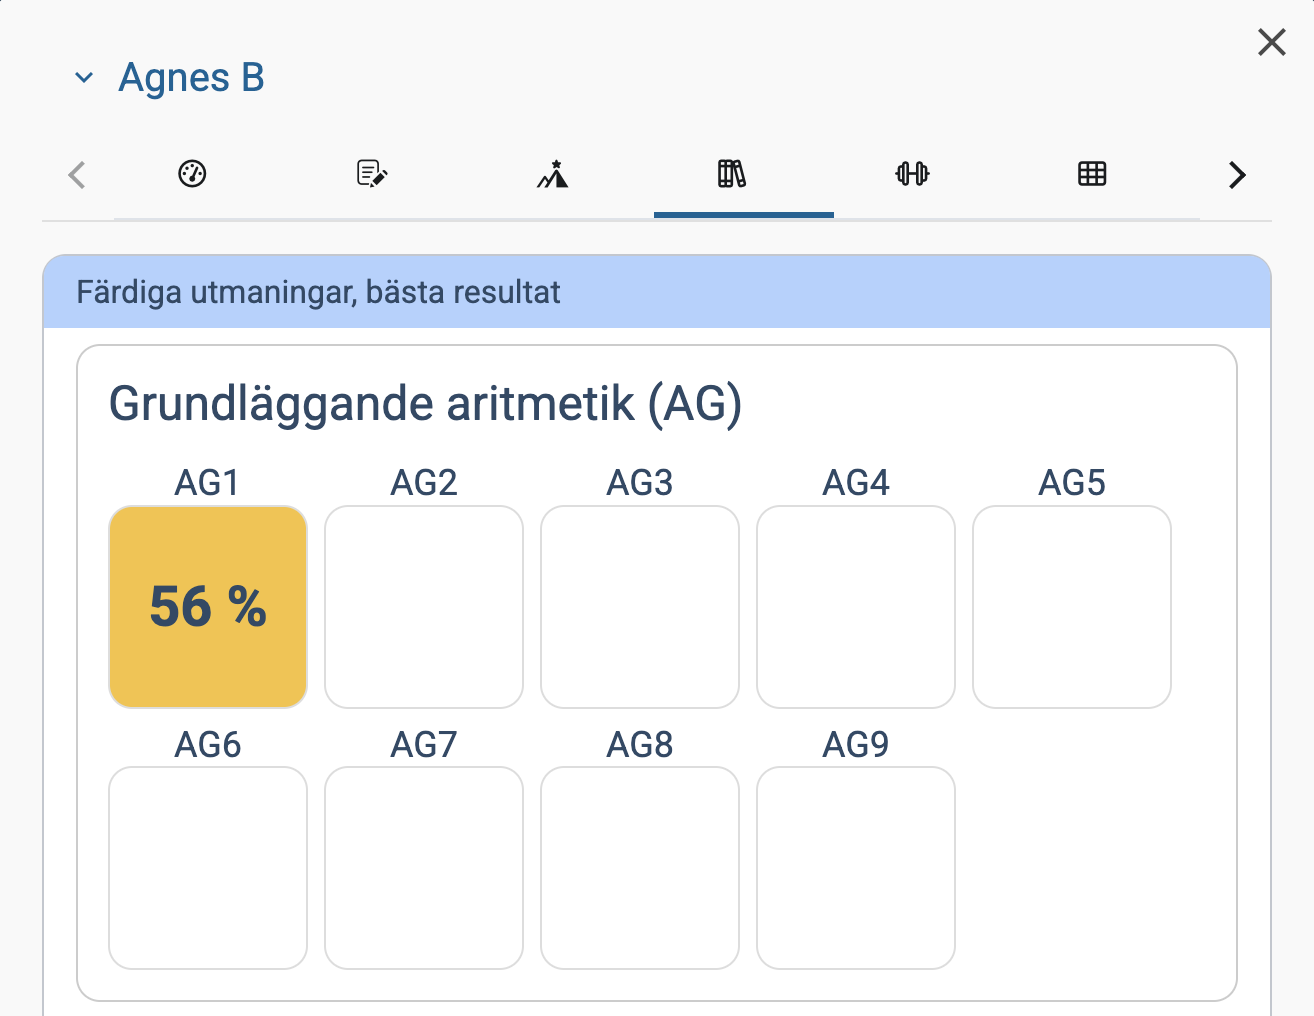Open the table grid tab

tap(1092, 174)
